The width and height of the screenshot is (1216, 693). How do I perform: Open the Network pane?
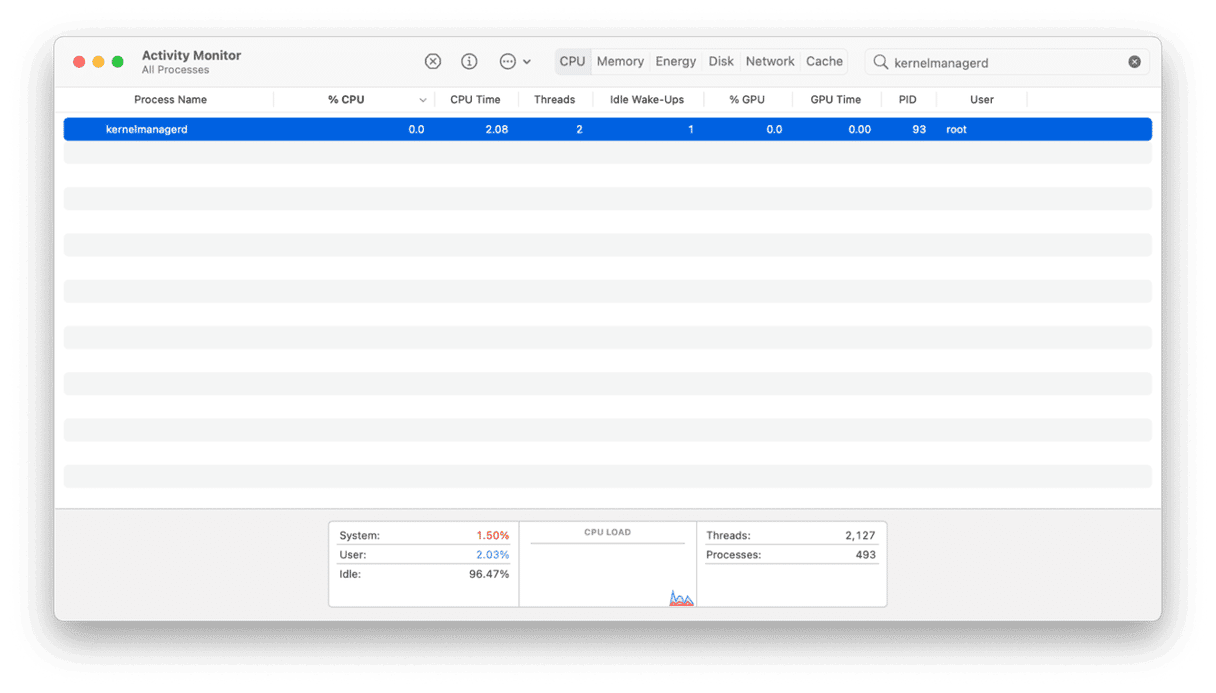(x=769, y=61)
